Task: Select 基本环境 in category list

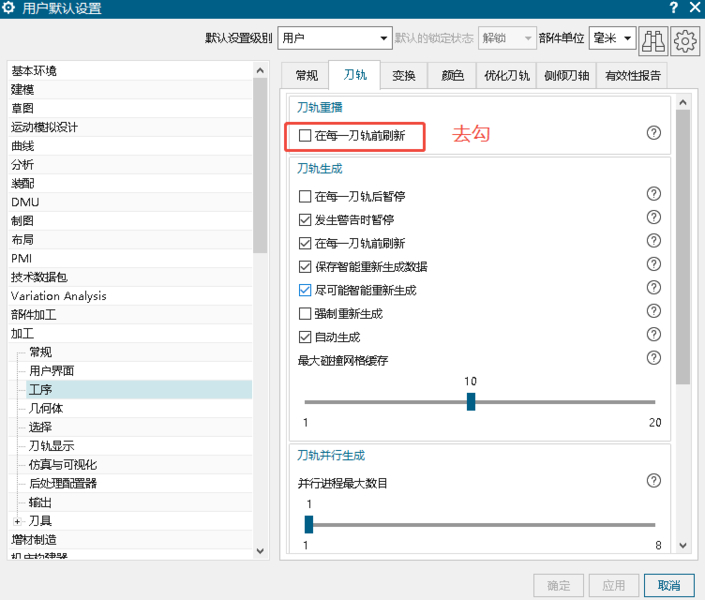Action: coord(130,71)
